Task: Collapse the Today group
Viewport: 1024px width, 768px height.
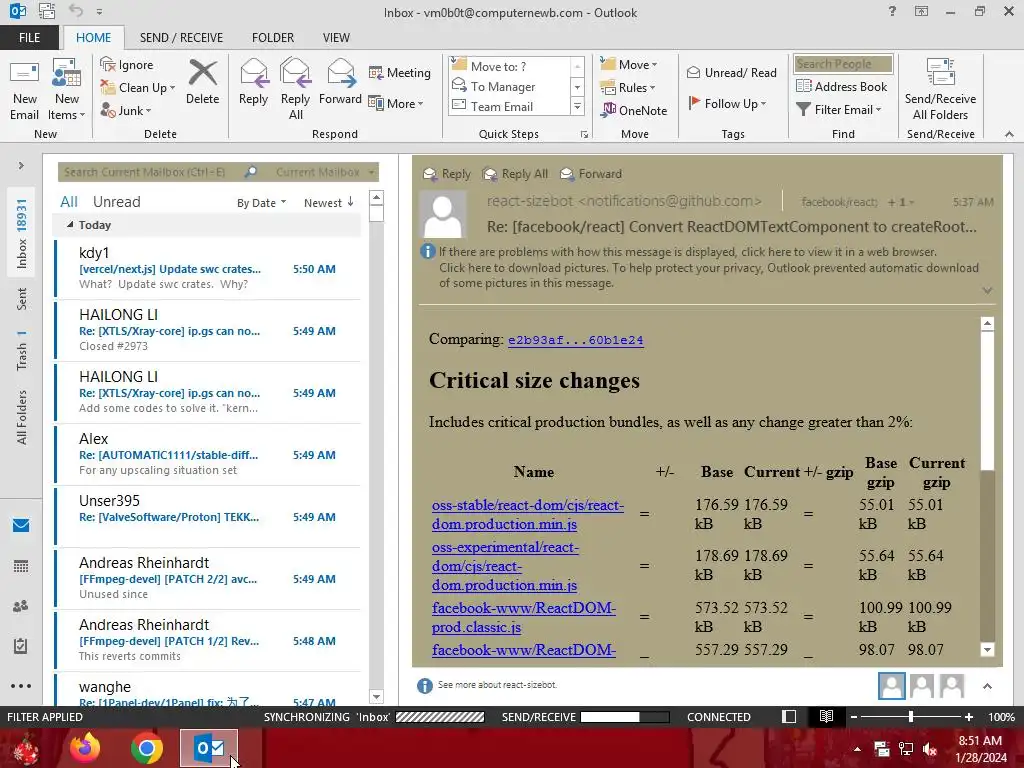Action: tap(70, 225)
